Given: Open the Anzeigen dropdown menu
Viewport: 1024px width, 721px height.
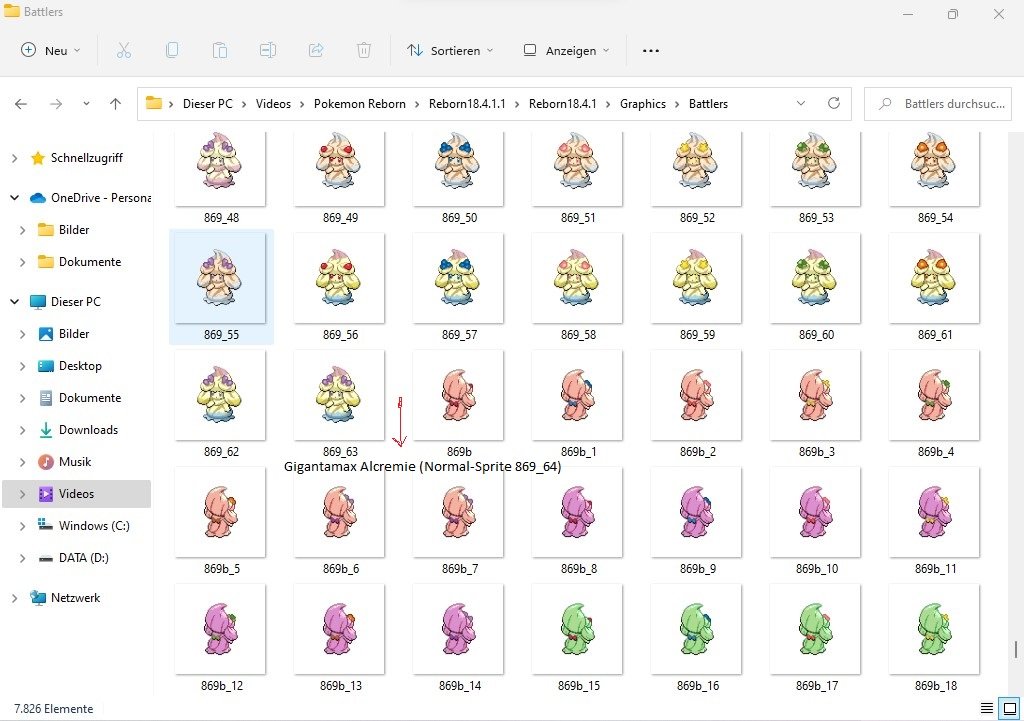Looking at the screenshot, I should pos(566,50).
